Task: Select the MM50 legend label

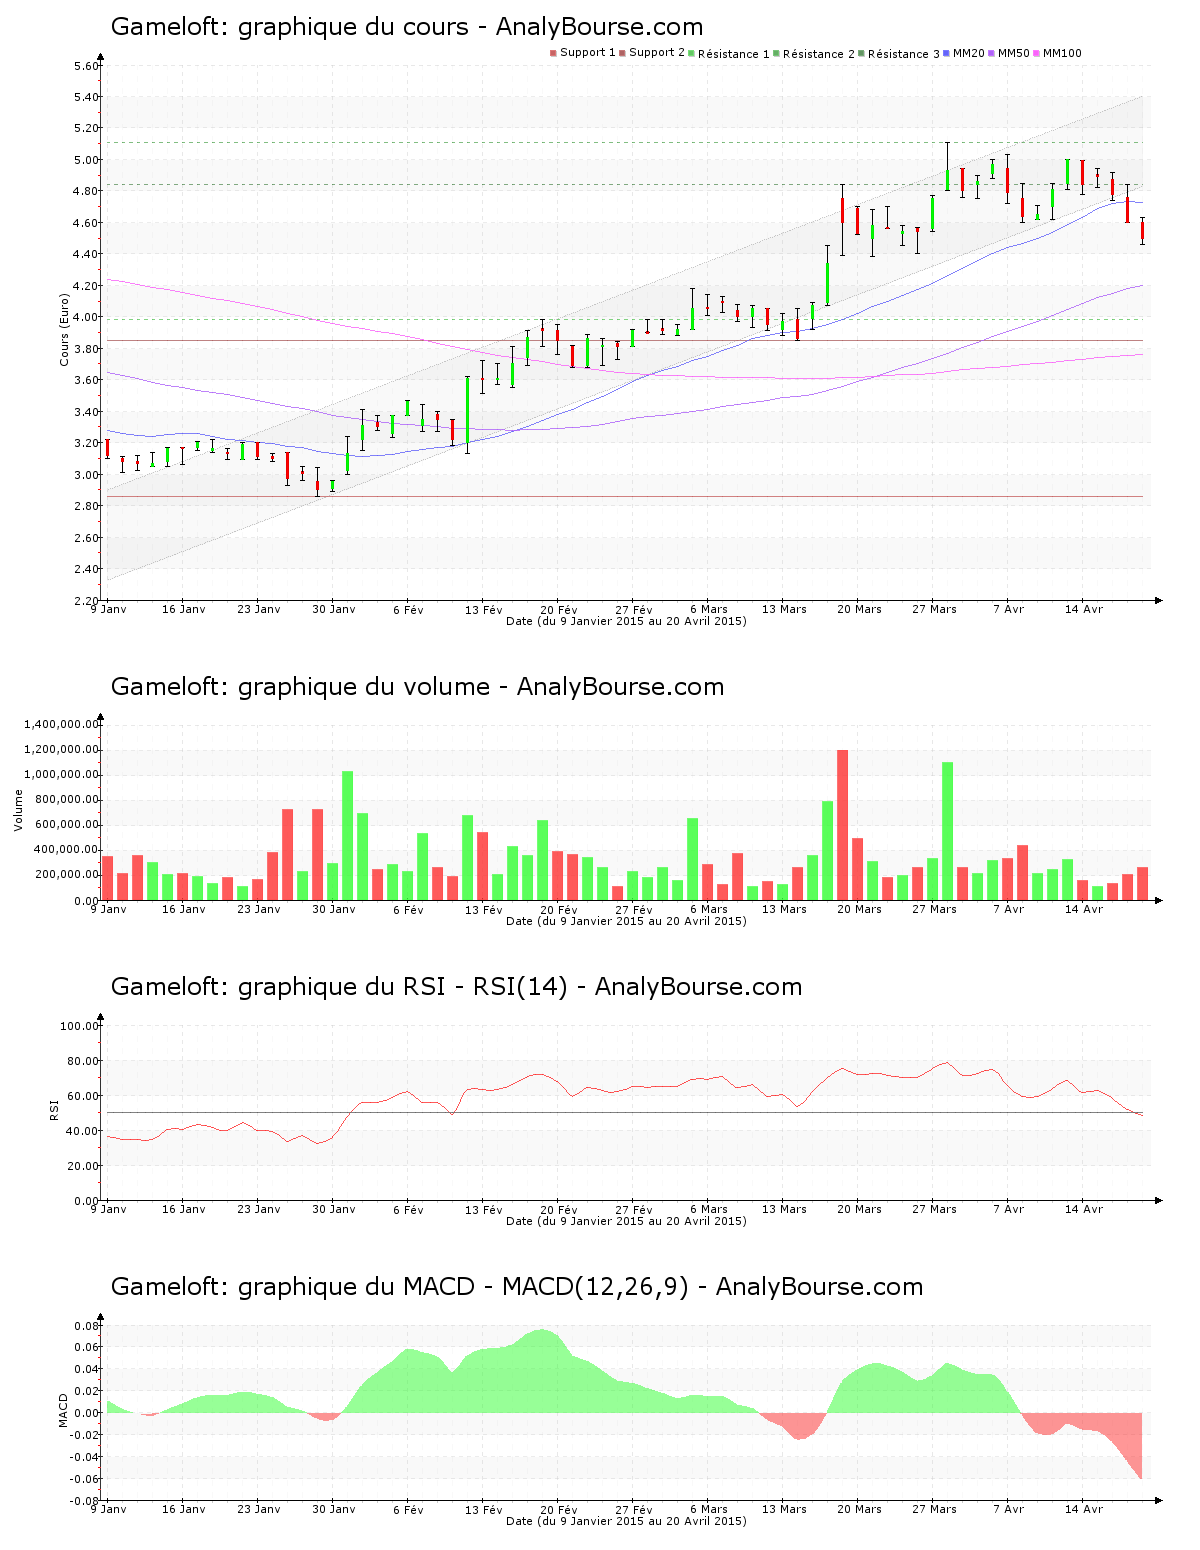Action: pos(1014,53)
